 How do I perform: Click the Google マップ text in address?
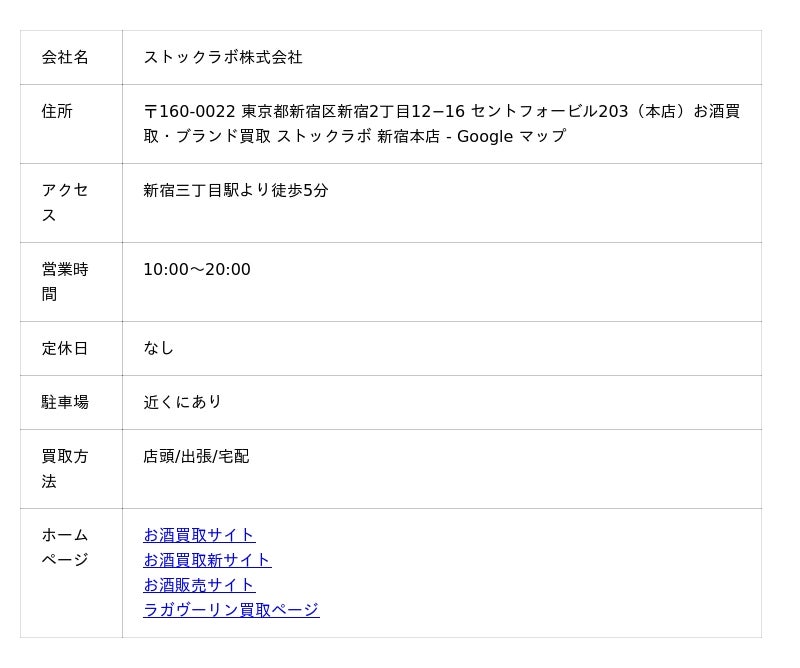pyautogui.click(x=511, y=137)
